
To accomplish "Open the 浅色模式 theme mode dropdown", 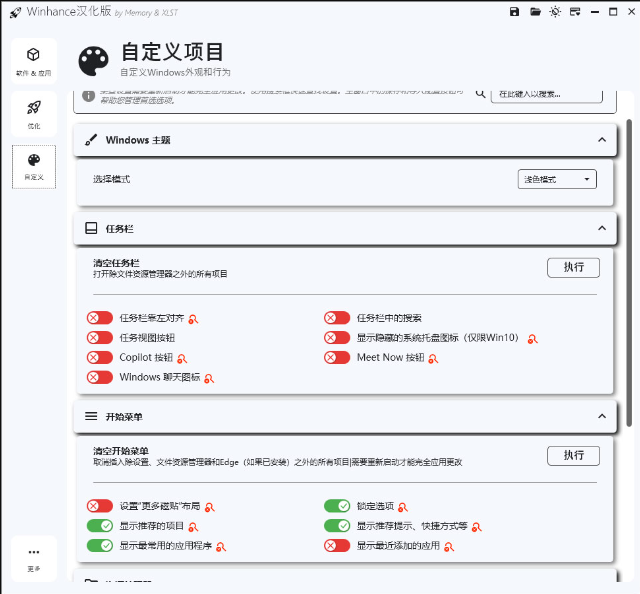I will pos(557,179).
